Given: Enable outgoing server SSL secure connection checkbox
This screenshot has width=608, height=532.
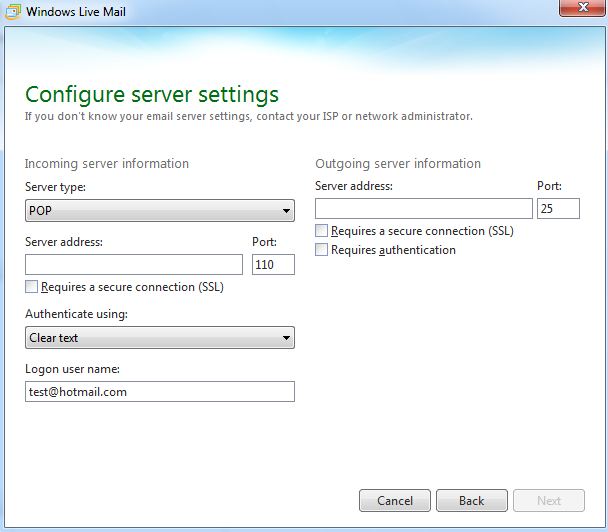Looking at the screenshot, I should coord(321,231).
